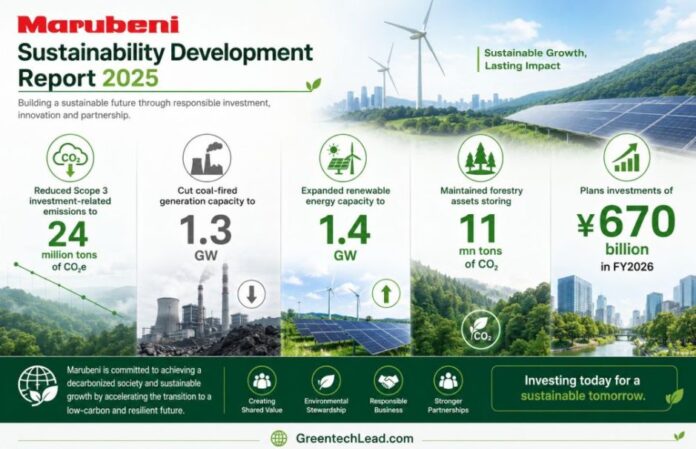Click the CO2 cloud down-arrow icon
This screenshot has height=449, width=696.
click(x=70, y=158)
